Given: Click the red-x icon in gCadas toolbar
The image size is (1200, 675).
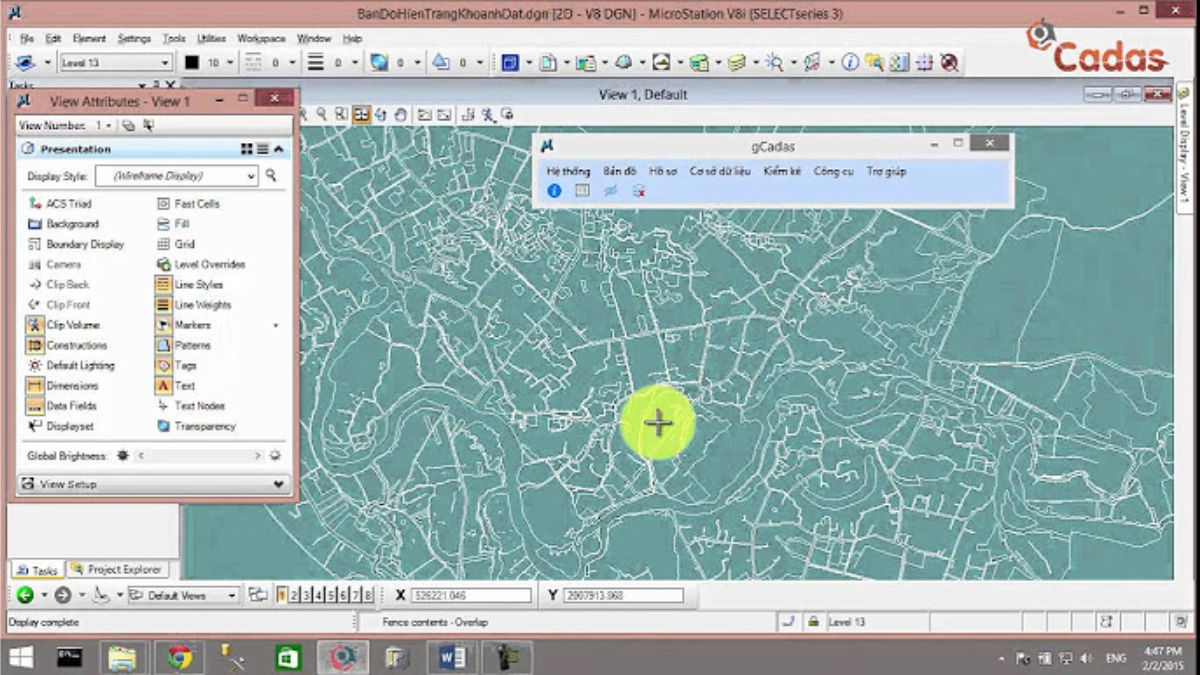Looking at the screenshot, I should pos(638,191).
